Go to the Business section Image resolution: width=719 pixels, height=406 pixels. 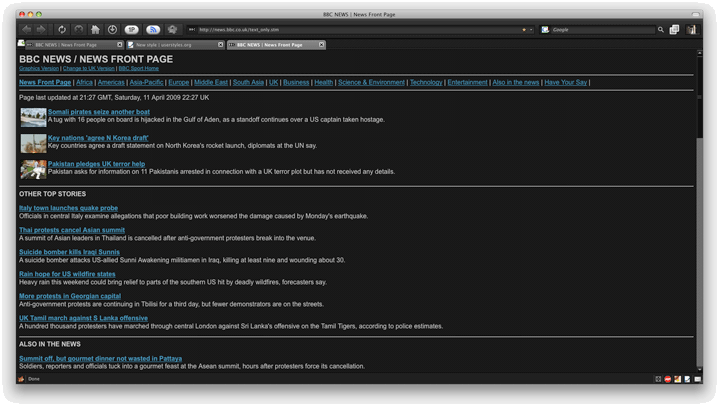point(296,83)
